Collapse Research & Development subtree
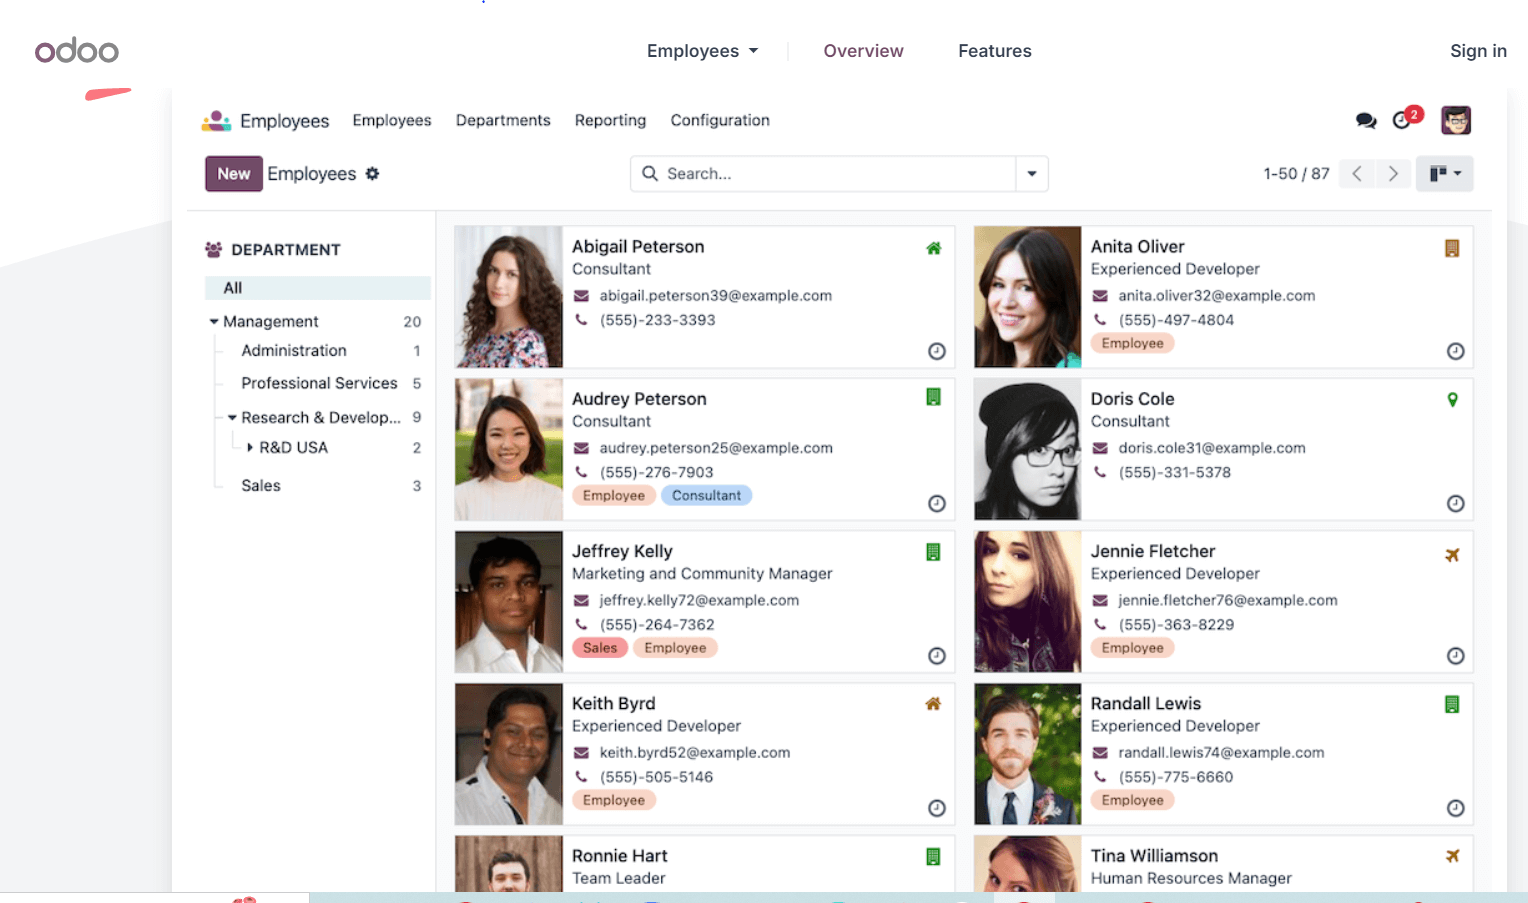Screen dimensions: 1528x903 click(232, 418)
